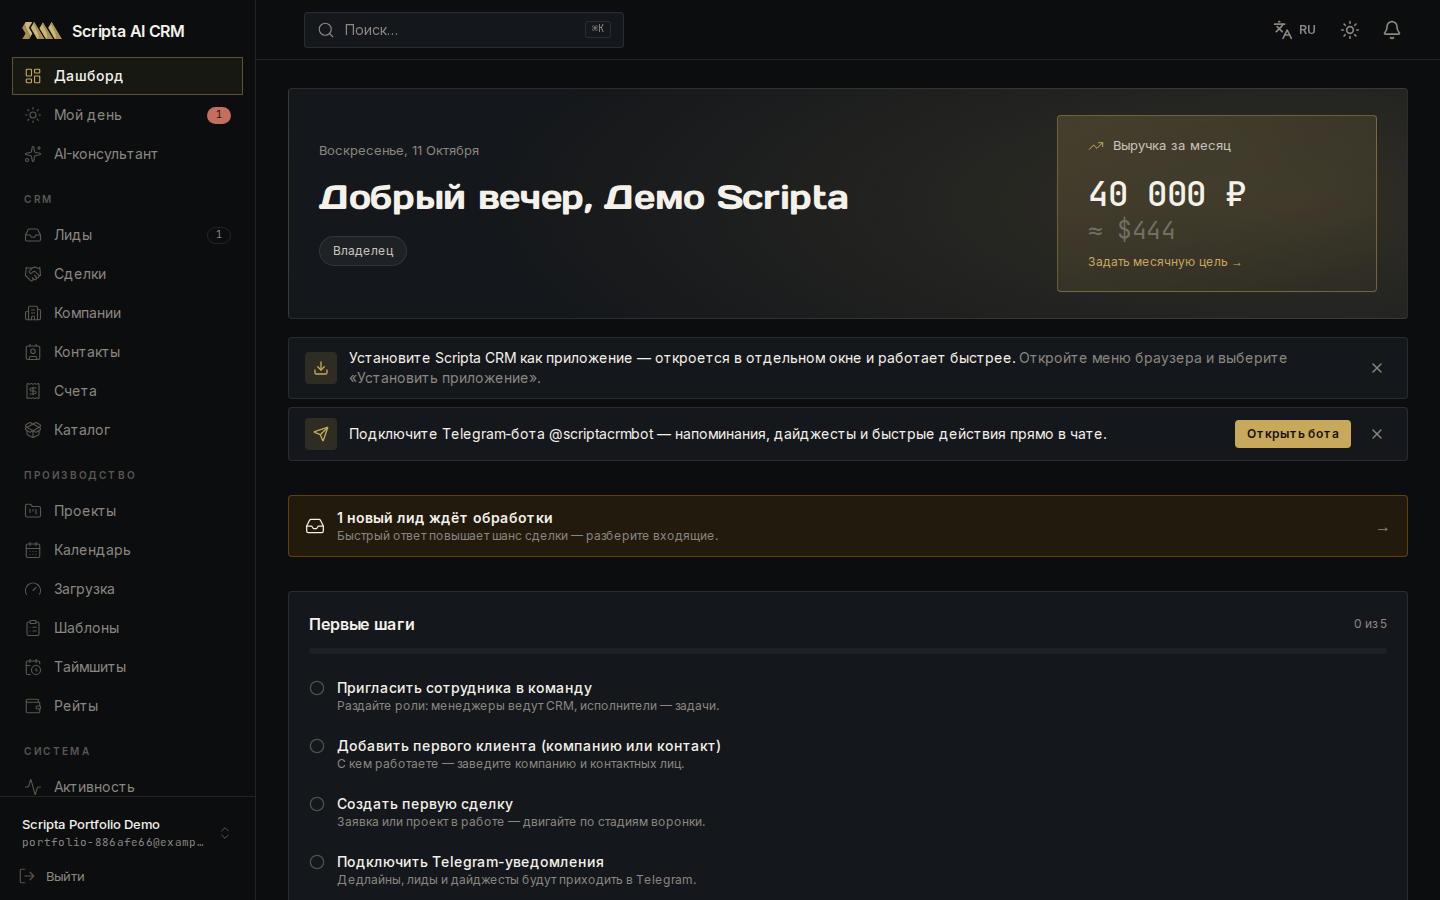Click the Telegram paper-plane icon
The height and width of the screenshot is (900, 1440).
[x=321, y=434]
